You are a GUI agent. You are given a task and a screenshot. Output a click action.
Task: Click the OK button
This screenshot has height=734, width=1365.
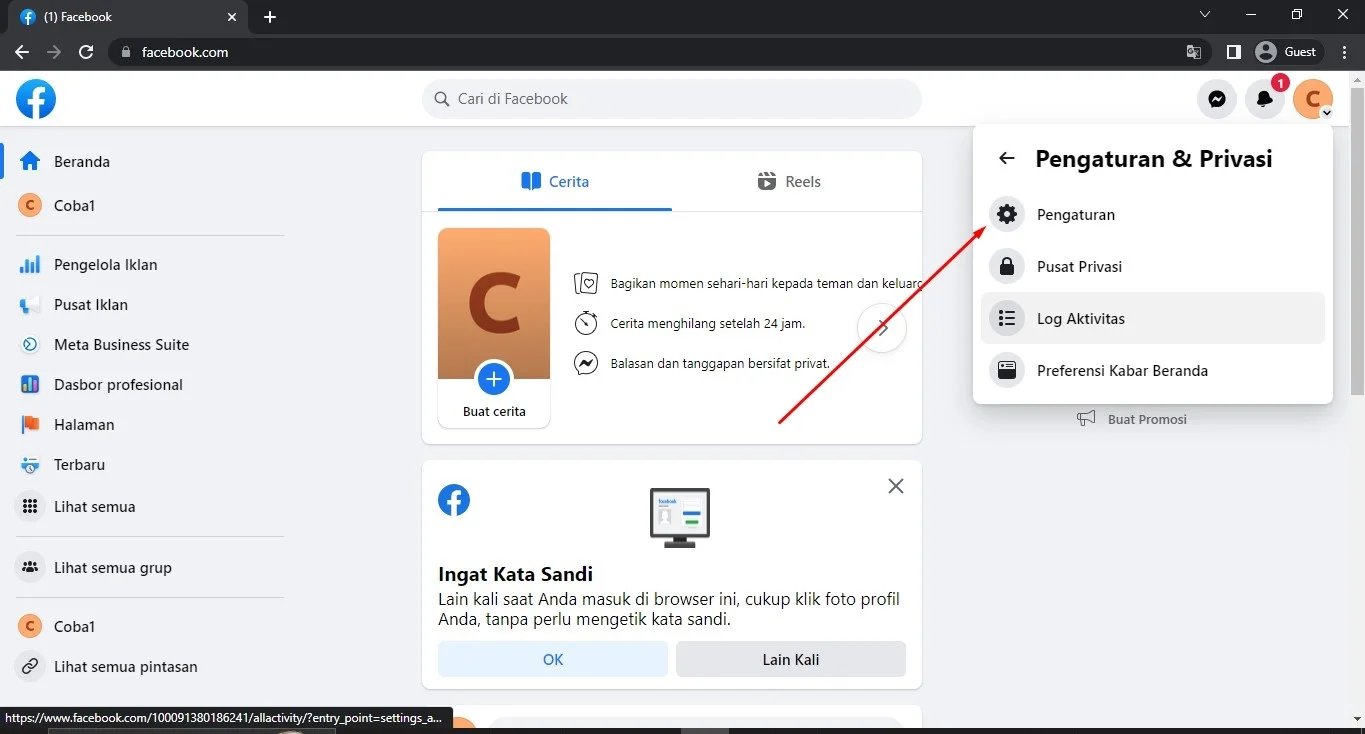553,659
